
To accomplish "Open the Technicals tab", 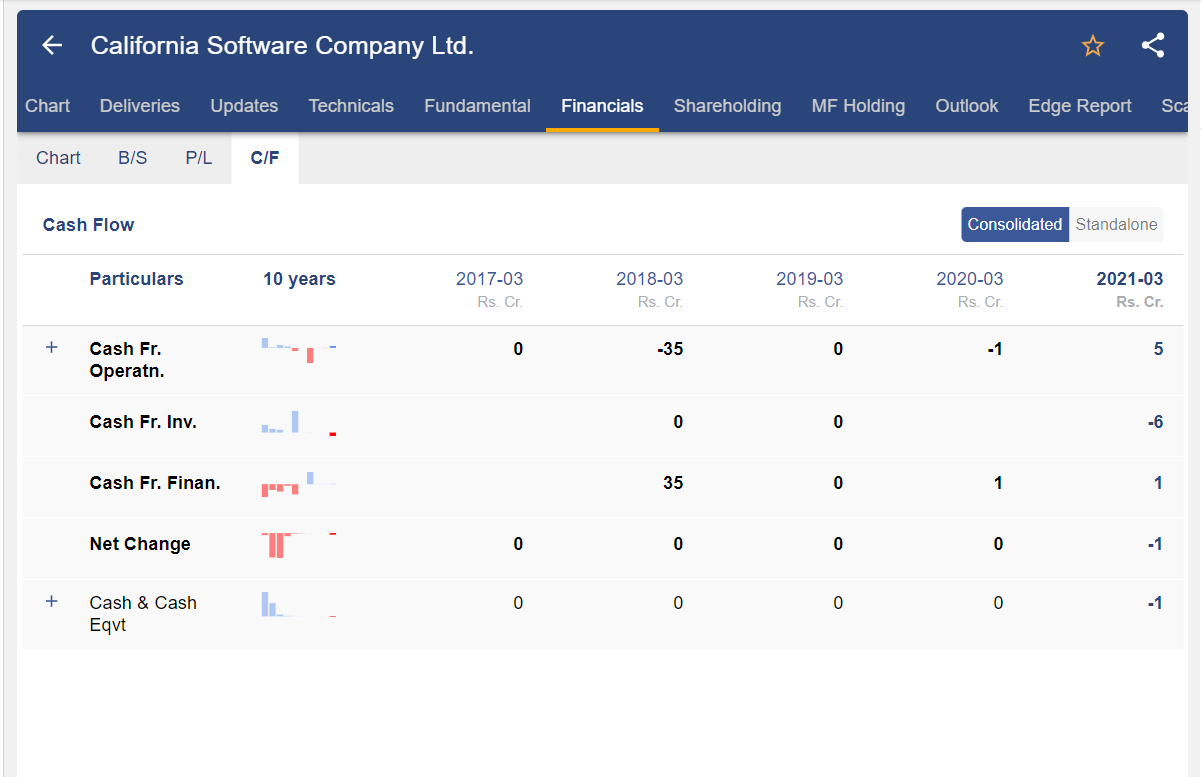I will [351, 106].
